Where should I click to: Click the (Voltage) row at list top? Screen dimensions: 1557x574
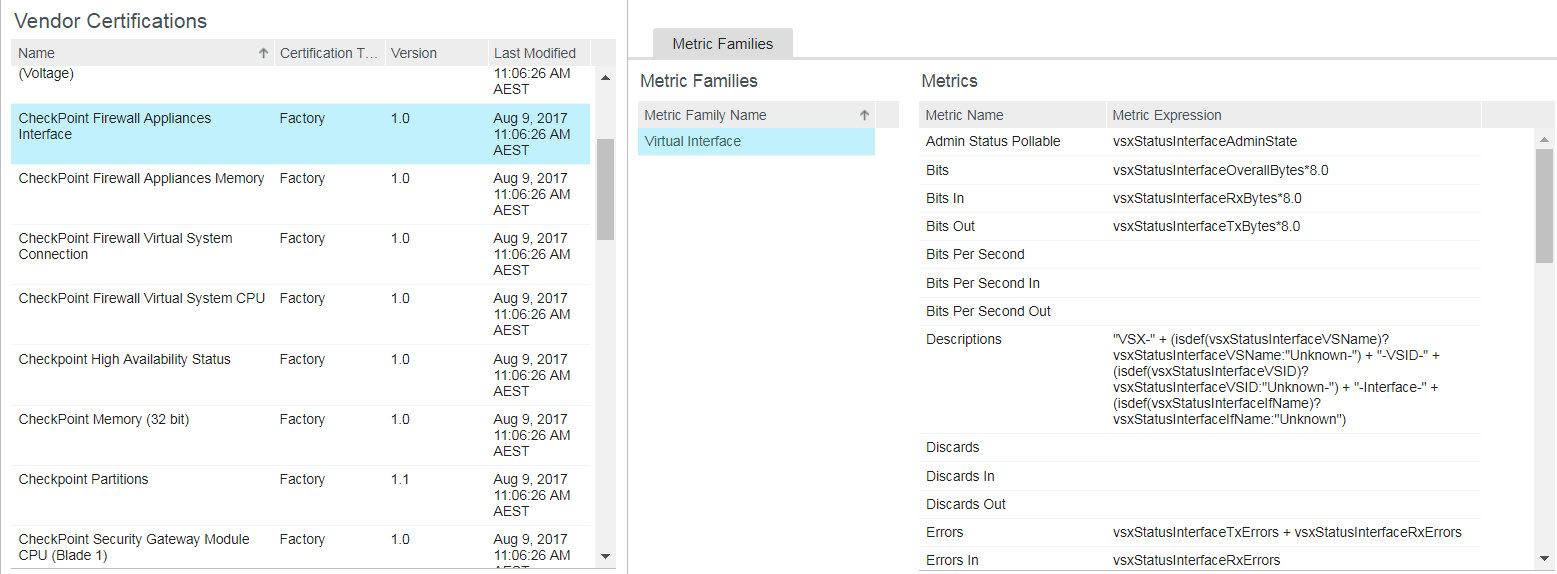click(300, 85)
